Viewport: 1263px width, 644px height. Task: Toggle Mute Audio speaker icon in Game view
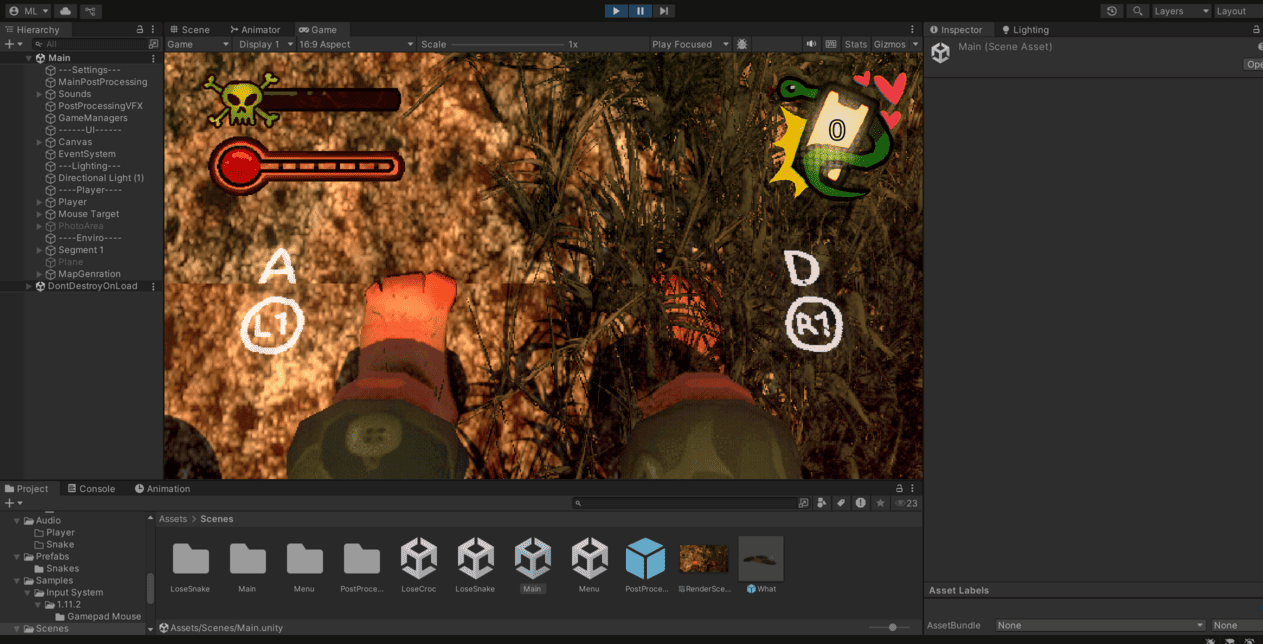click(811, 44)
